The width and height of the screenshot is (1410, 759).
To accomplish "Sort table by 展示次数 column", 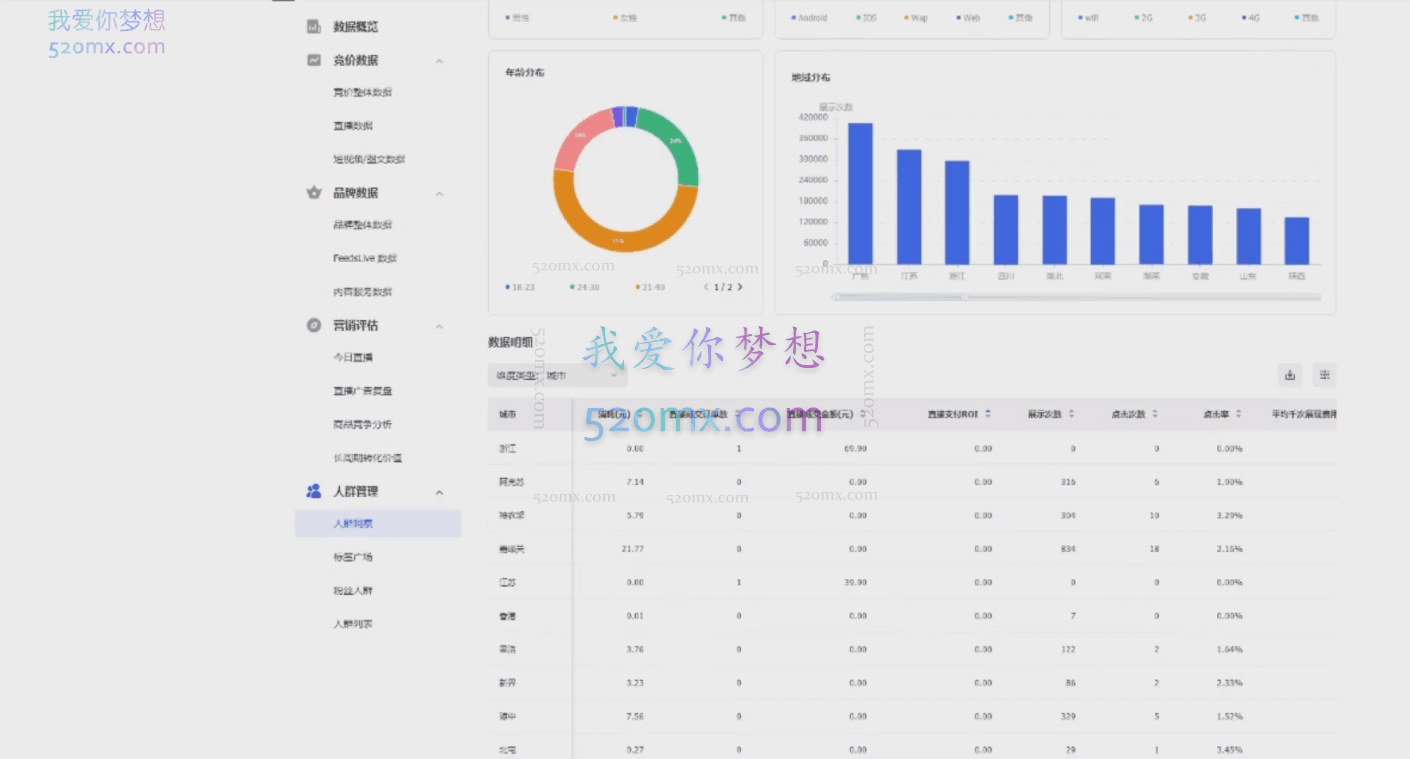I will point(1071,414).
